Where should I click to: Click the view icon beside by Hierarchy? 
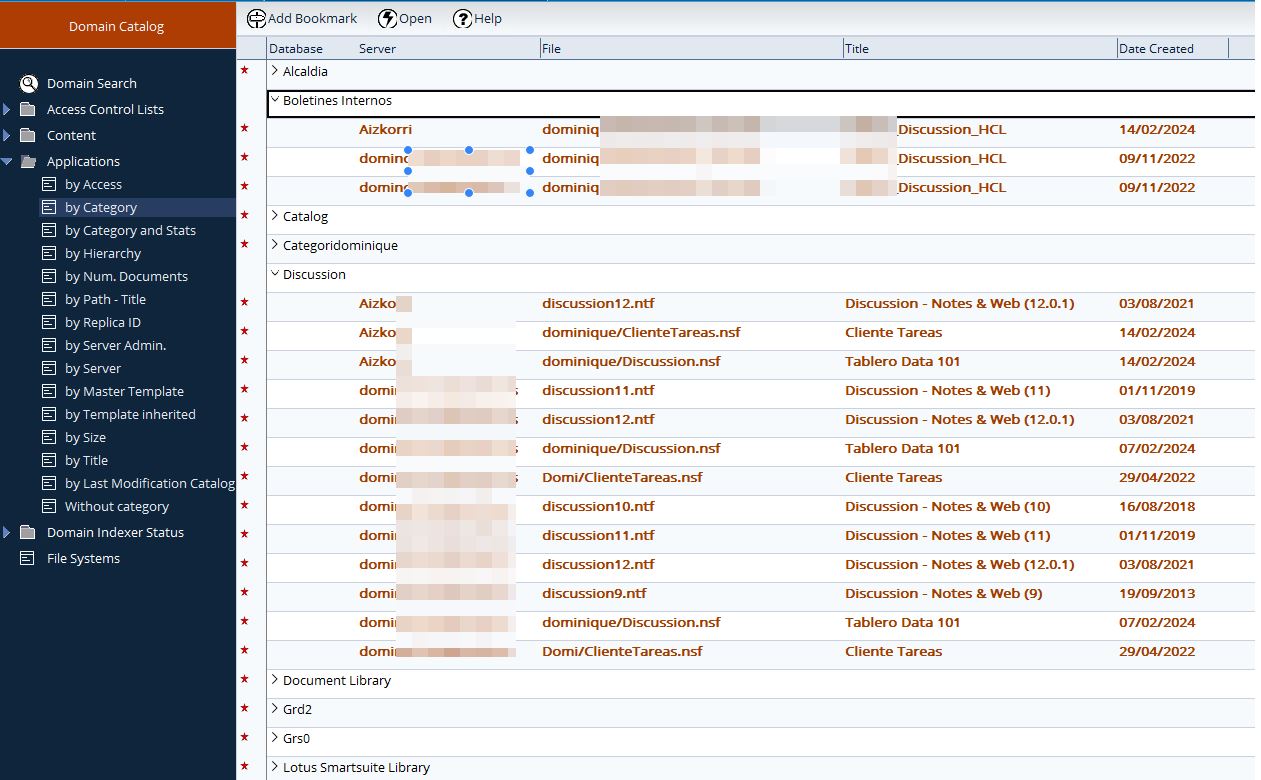(49, 253)
